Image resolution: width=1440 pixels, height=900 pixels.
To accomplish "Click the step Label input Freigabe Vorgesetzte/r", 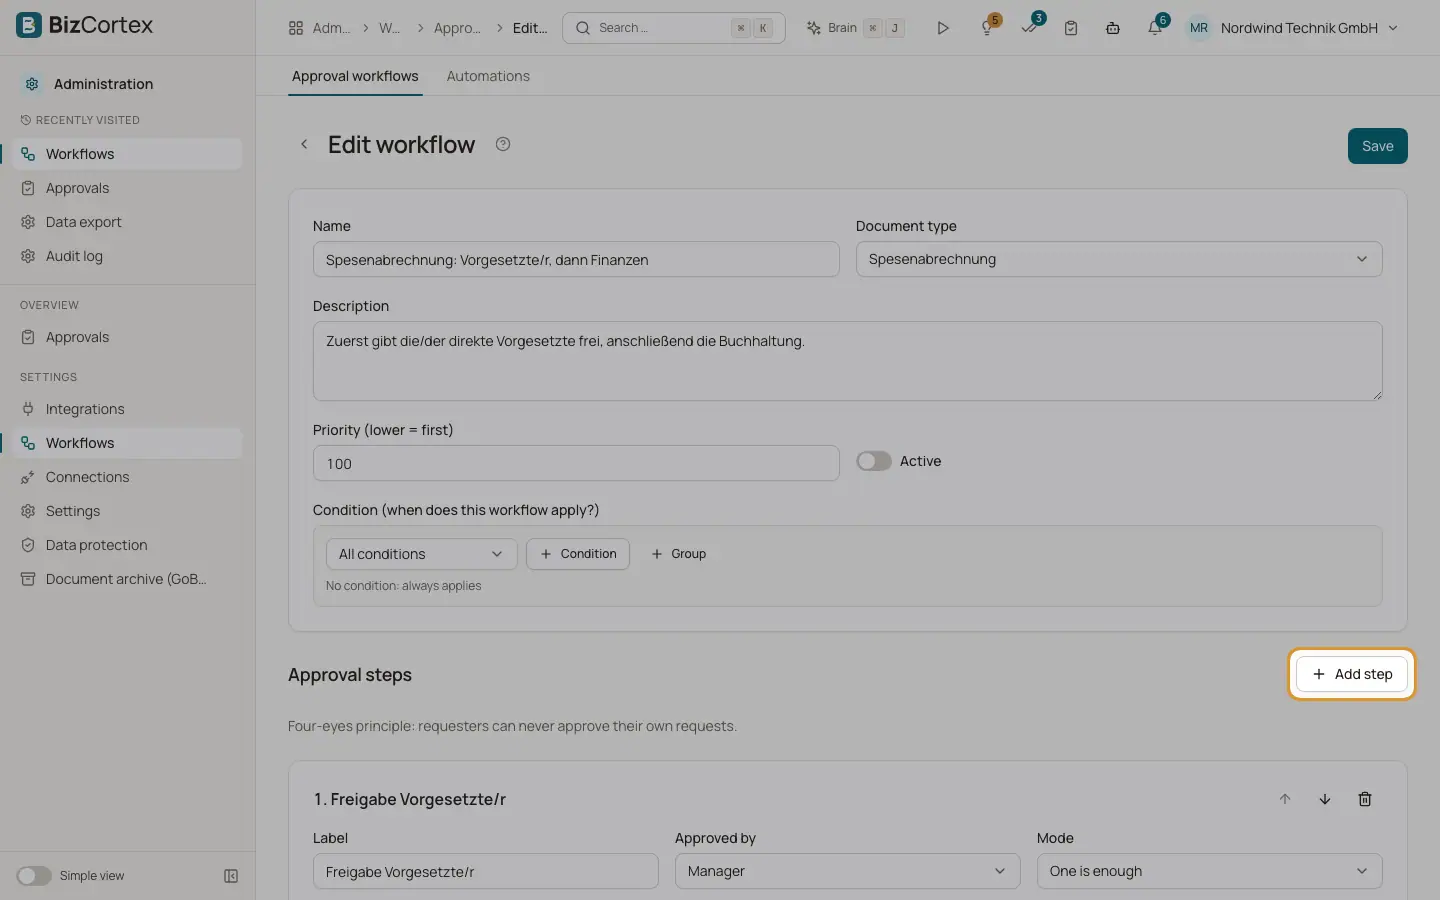I will [486, 871].
